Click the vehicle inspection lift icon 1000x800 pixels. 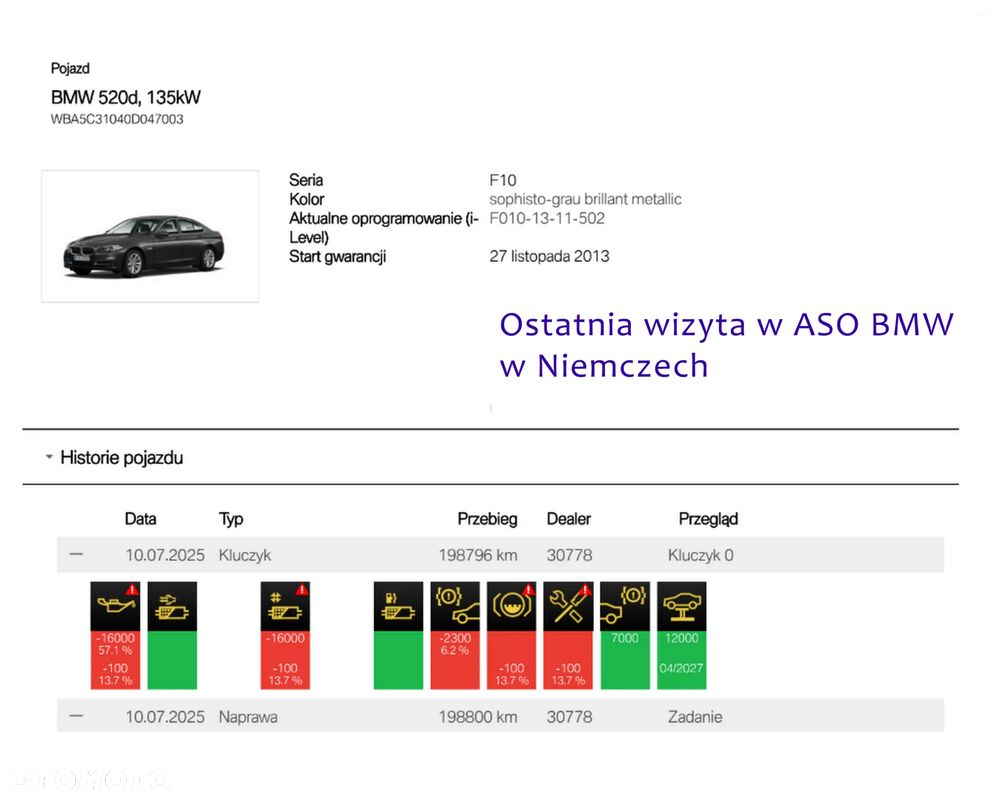point(682,606)
